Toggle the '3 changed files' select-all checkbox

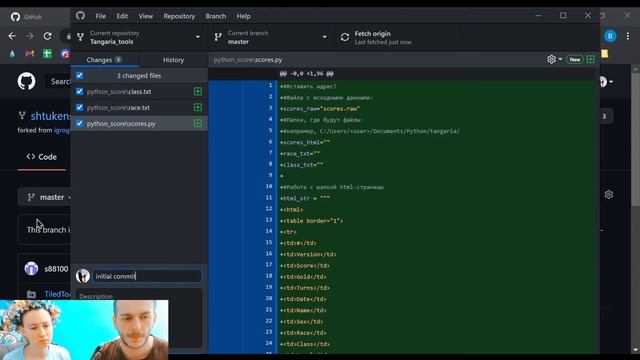80,76
